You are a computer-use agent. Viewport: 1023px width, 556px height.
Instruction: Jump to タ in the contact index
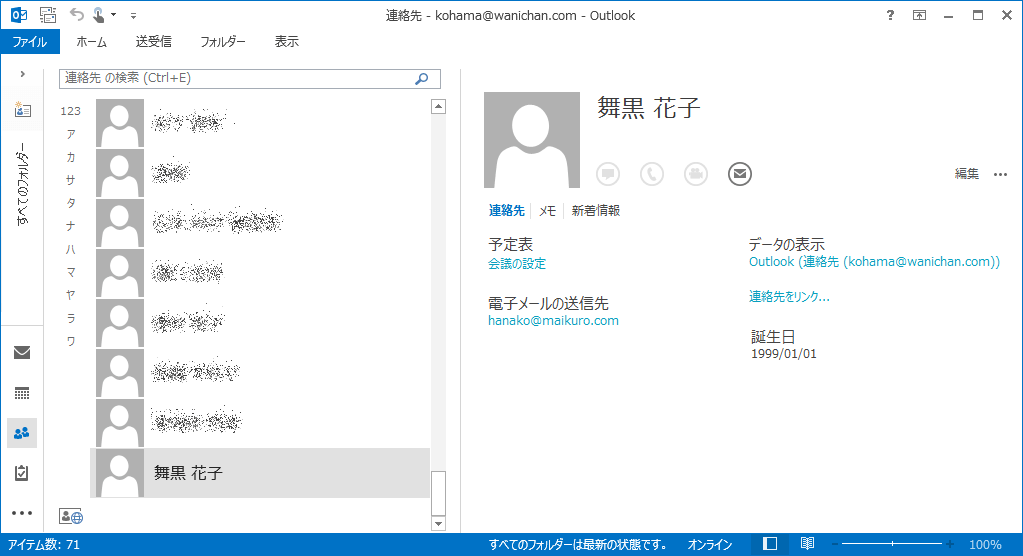(x=70, y=203)
